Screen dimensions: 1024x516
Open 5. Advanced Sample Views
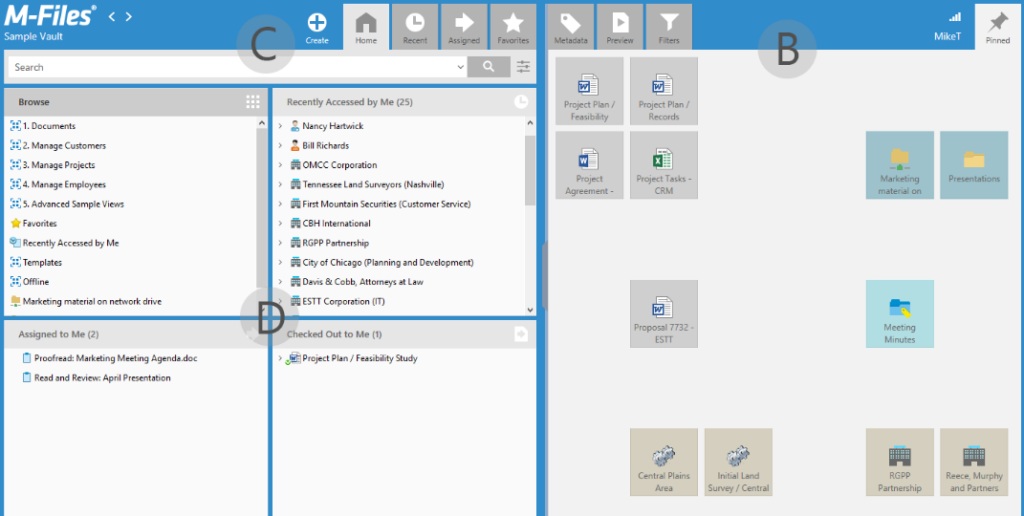click(67, 204)
